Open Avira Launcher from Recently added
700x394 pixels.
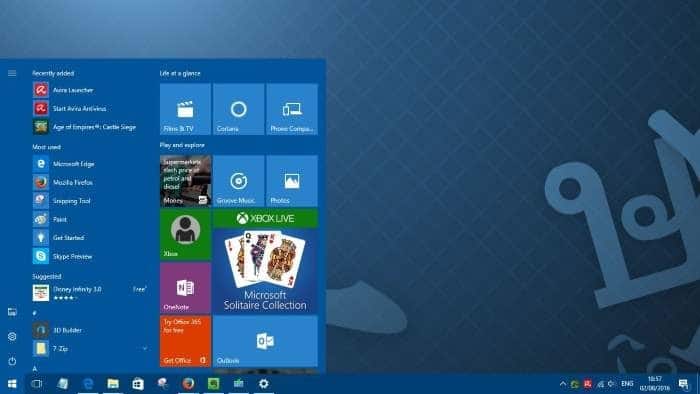point(90,90)
